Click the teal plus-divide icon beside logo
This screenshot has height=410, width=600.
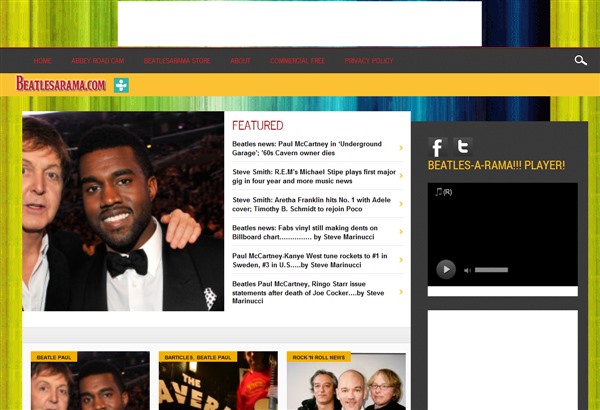[x=121, y=85]
